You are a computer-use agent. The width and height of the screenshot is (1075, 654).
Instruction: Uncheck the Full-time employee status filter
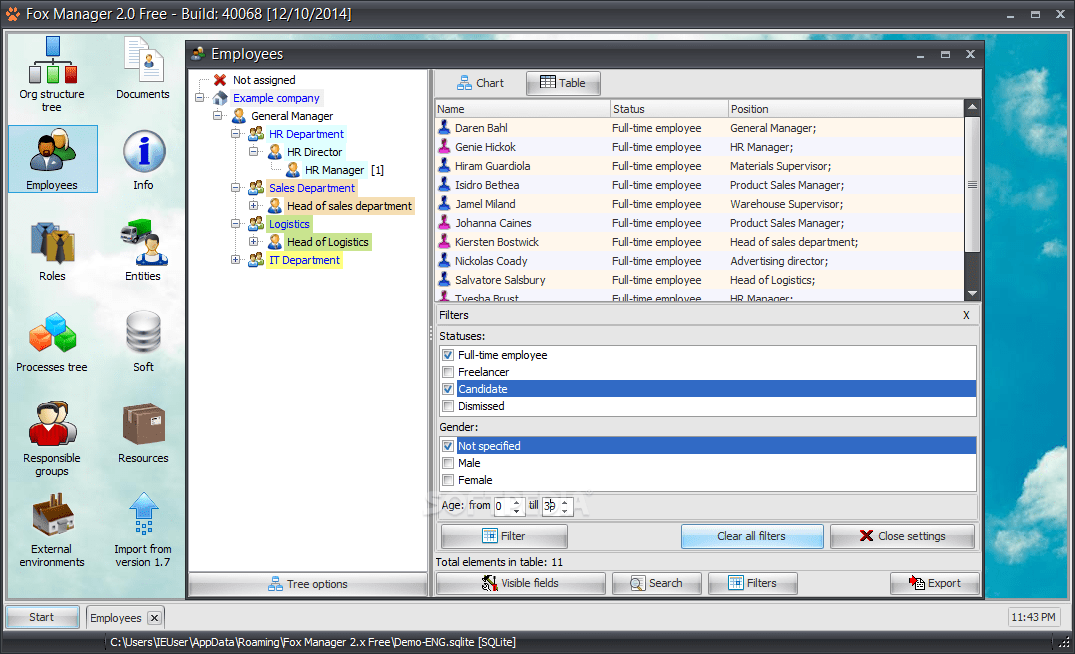447,354
